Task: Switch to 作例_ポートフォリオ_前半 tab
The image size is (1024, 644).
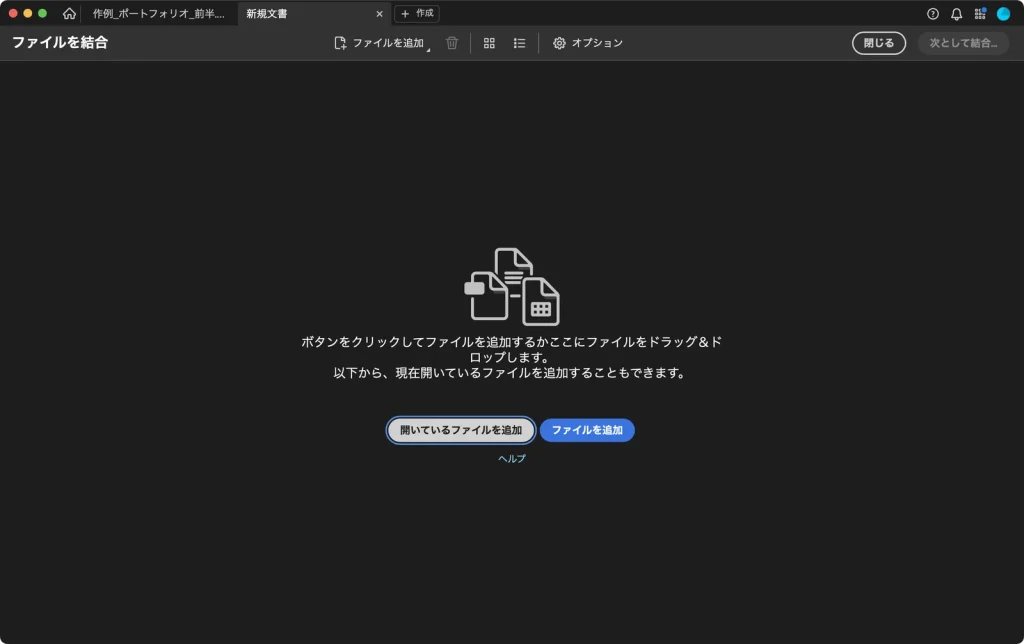Action: (x=159, y=13)
